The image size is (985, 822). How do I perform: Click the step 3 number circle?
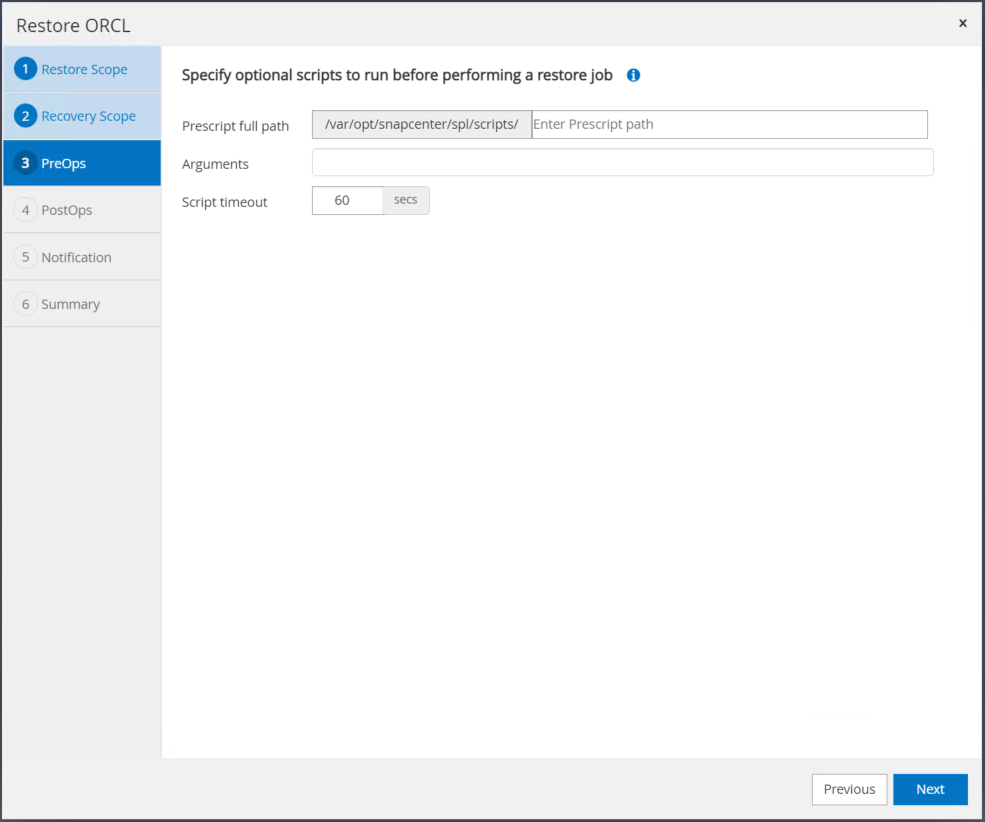[x=26, y=163]
